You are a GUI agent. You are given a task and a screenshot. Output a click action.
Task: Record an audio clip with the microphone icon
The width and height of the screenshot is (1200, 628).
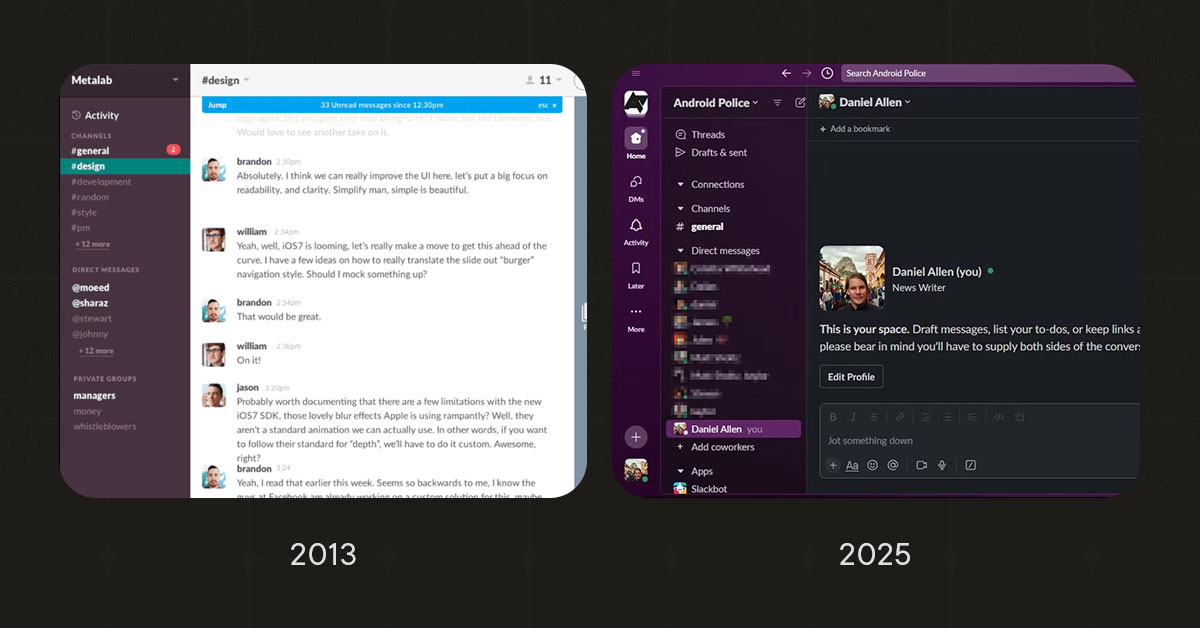[x=941, y=465]
